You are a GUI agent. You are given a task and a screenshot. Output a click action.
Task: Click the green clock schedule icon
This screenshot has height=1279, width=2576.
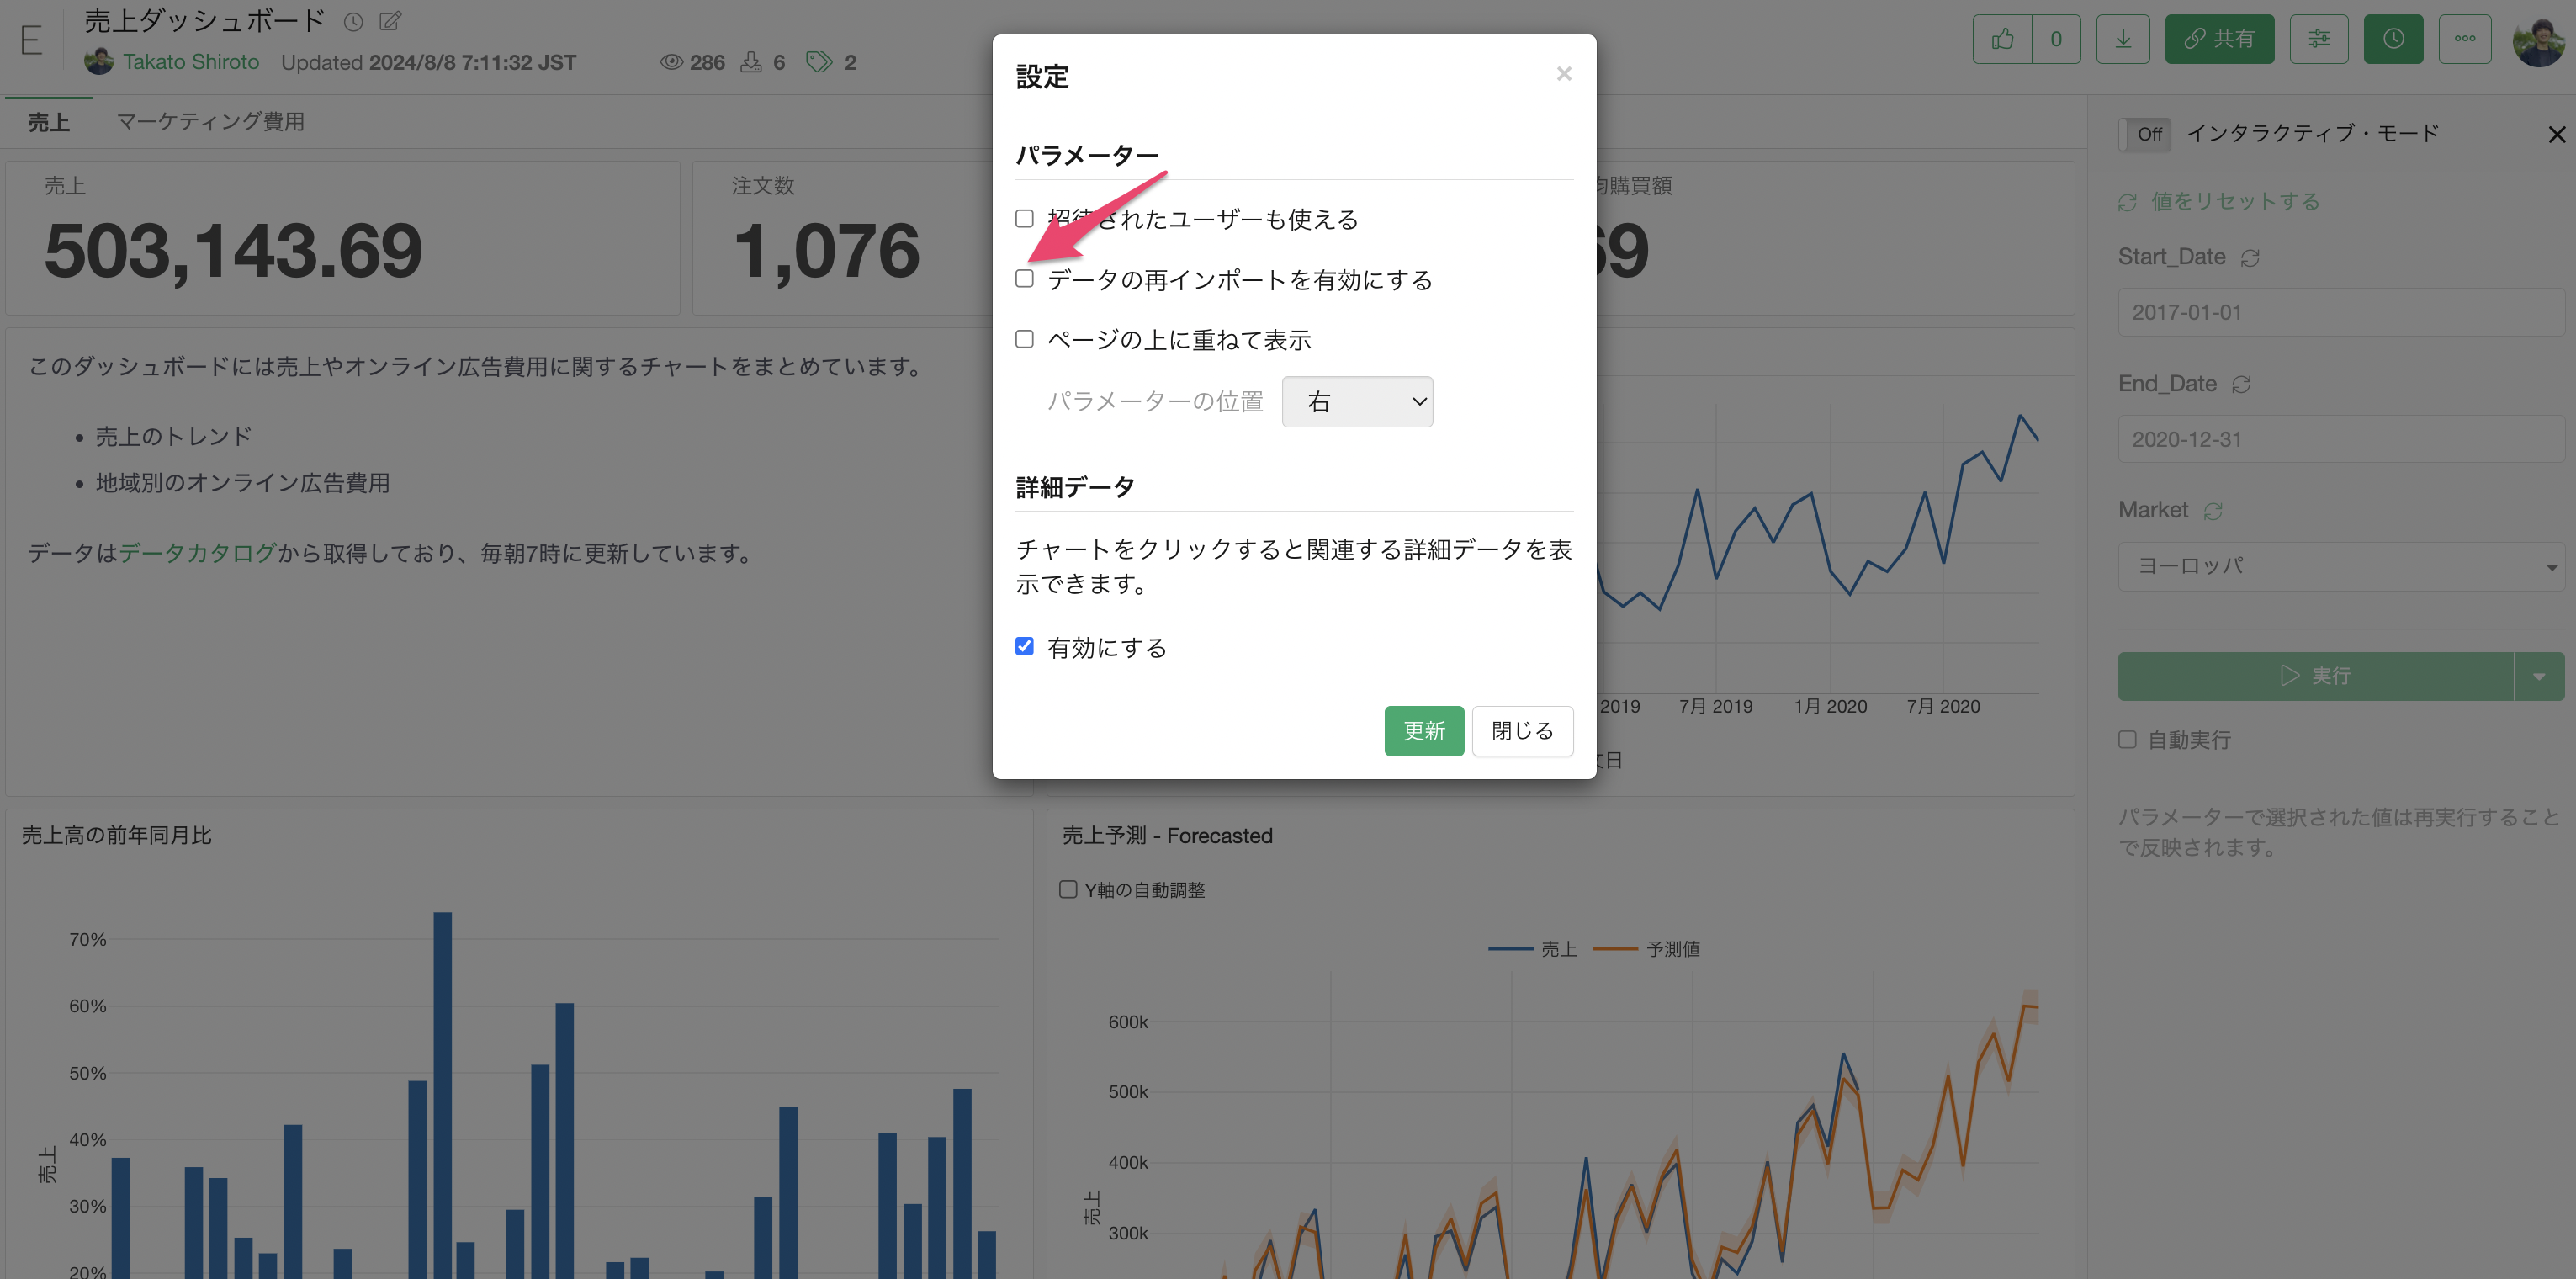click(x=2393, y=39)
